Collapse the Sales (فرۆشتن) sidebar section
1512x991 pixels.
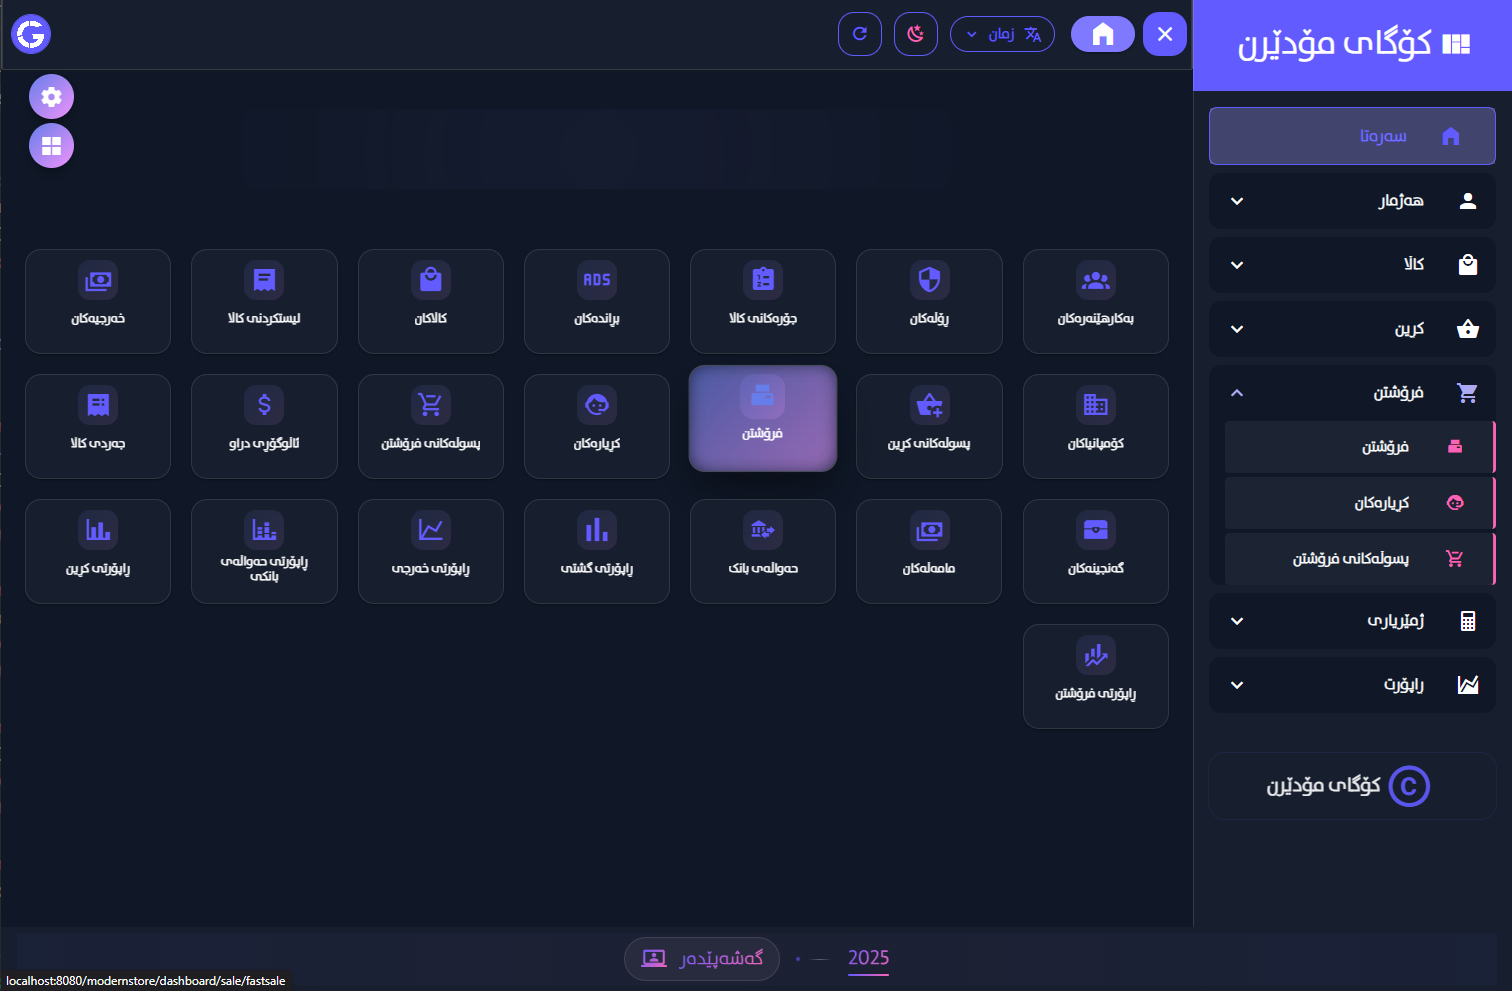[x=1352, y=393]
